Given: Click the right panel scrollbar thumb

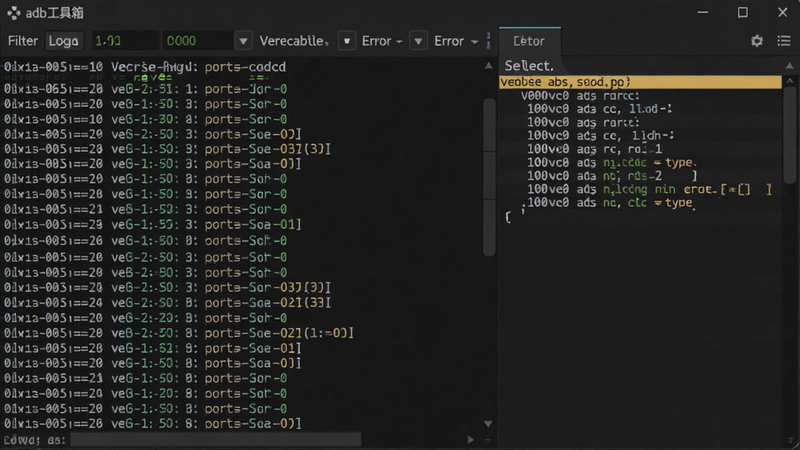Looking at the screenshot, I should tap(790, 134).
